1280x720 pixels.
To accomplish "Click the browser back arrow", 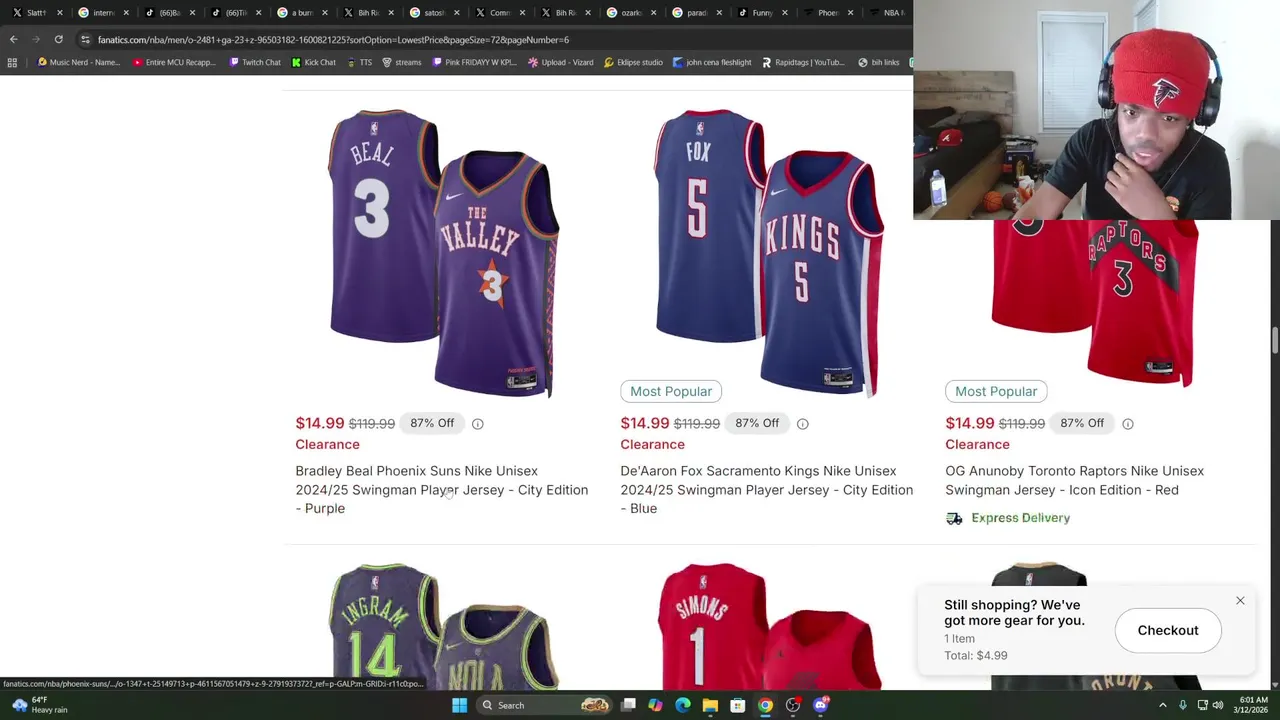I will tap(13, 39).
